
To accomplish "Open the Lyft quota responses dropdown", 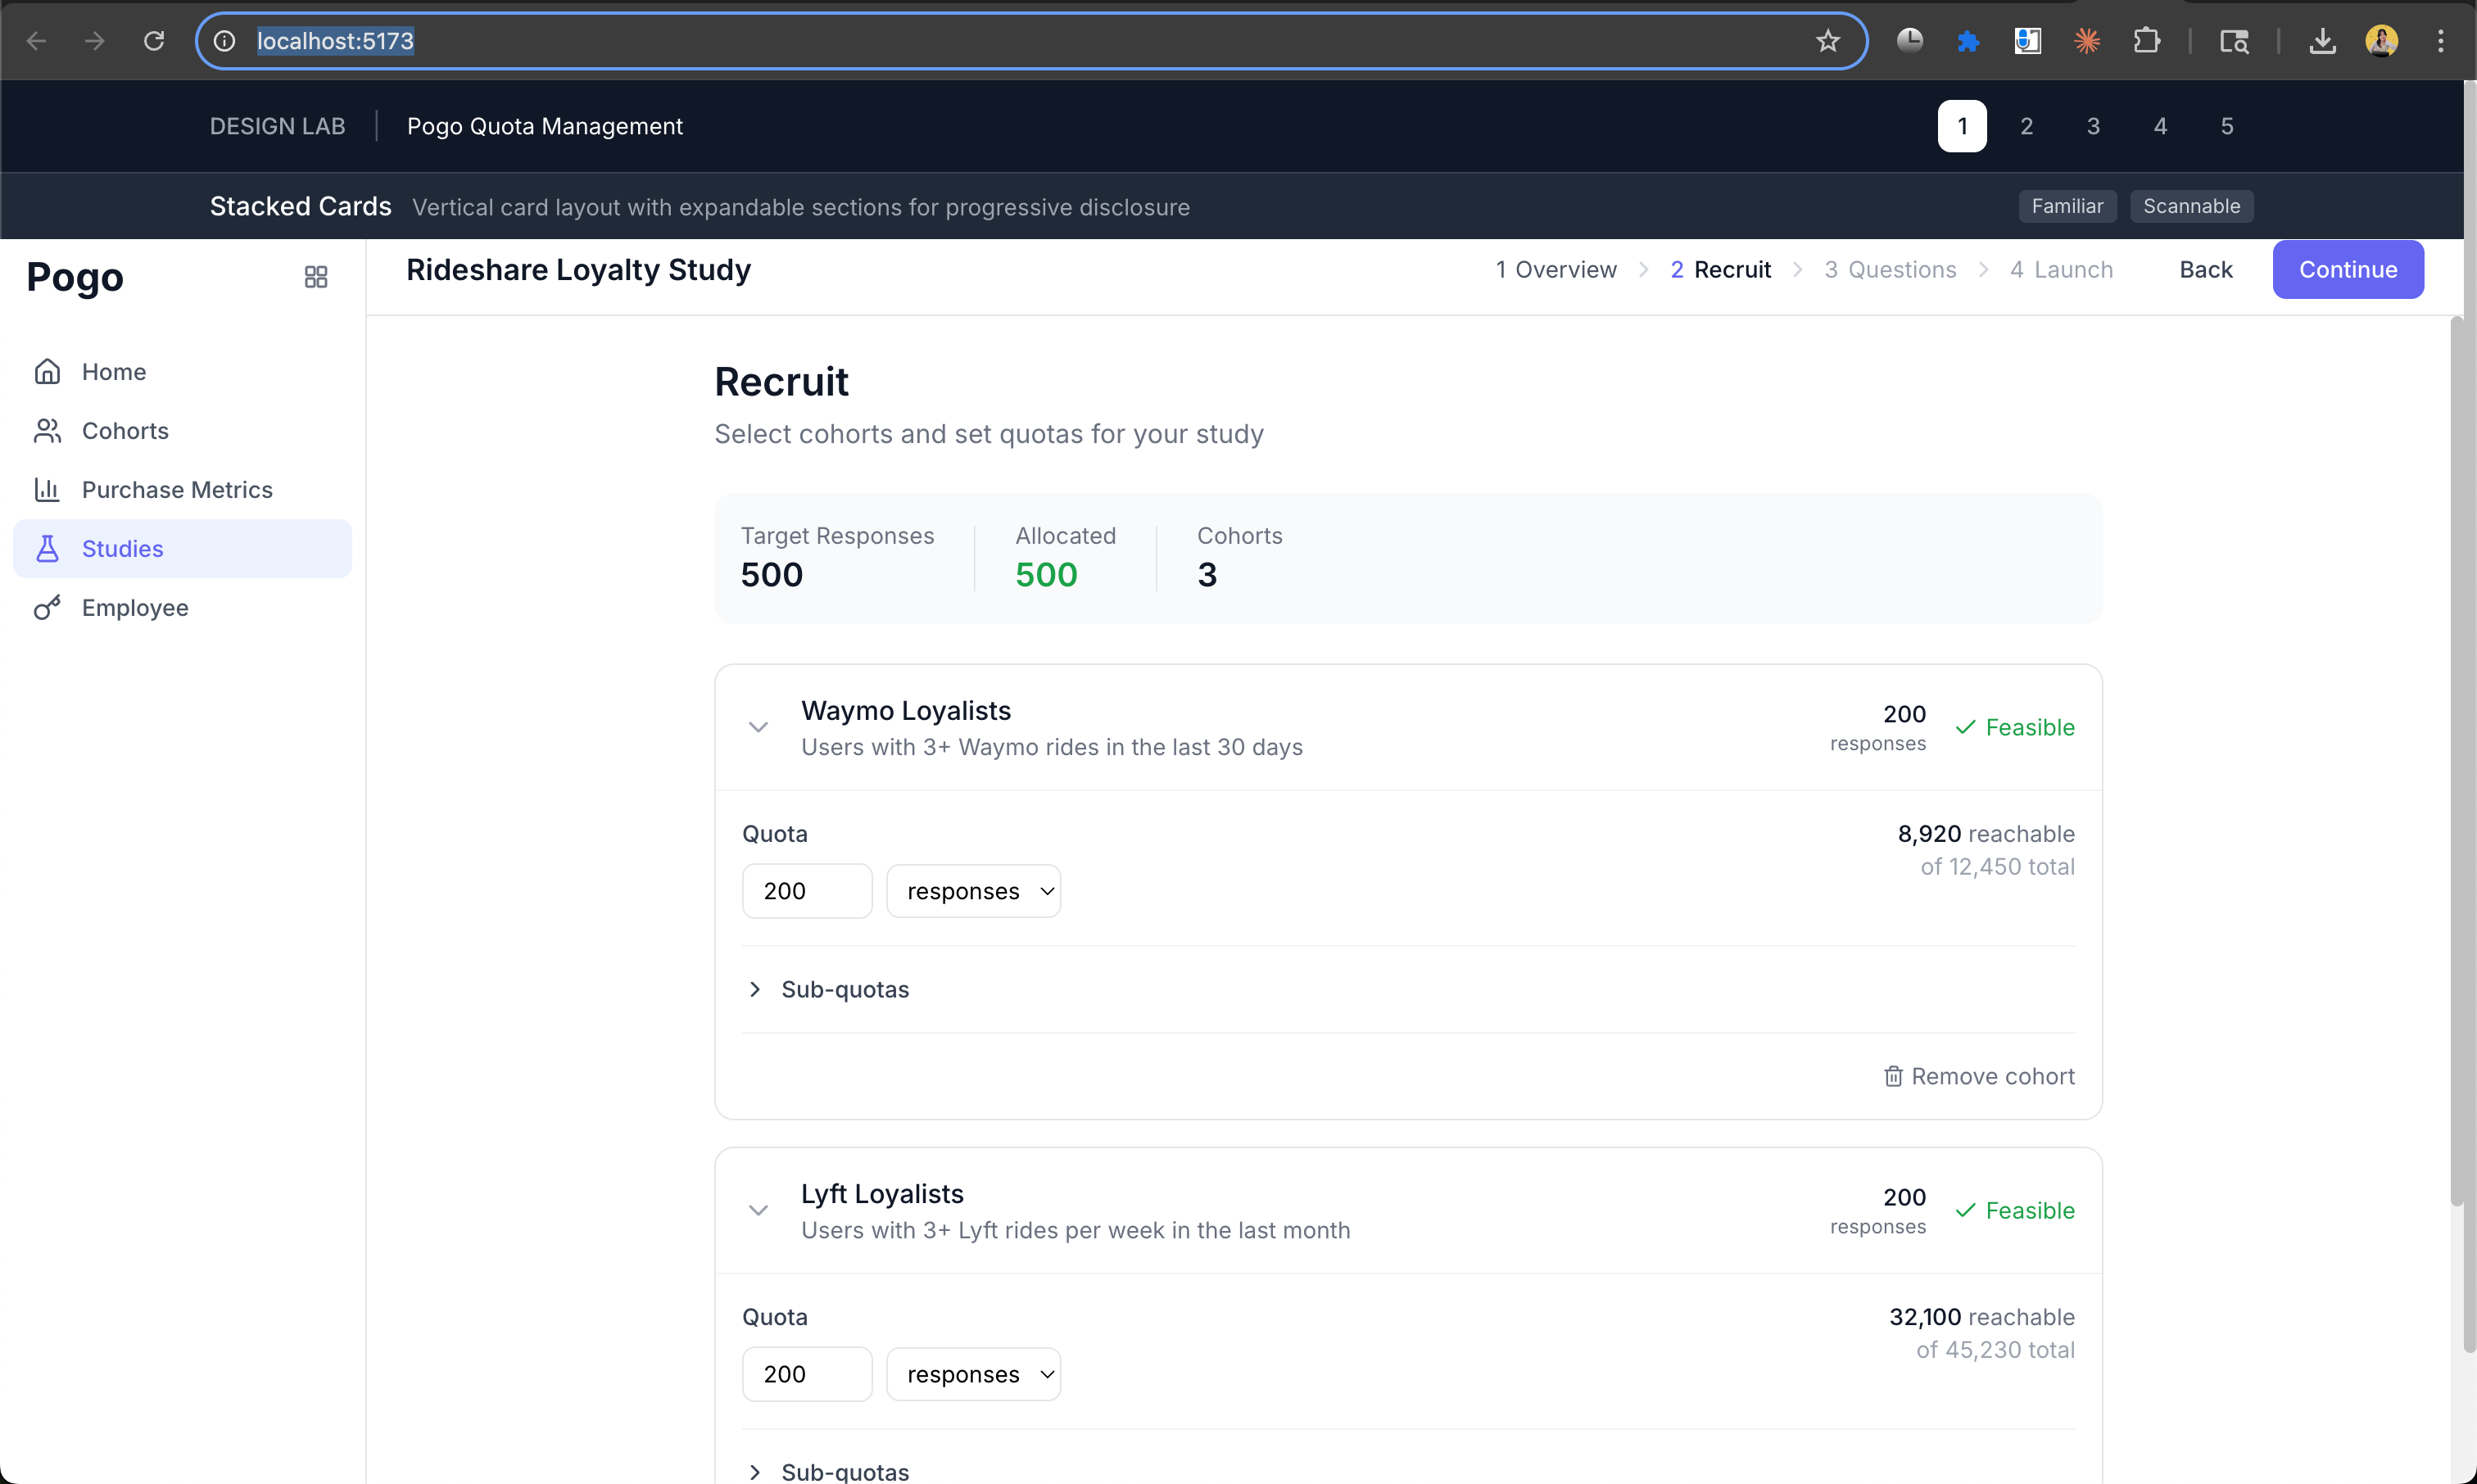I will [x=972, y=1374].
